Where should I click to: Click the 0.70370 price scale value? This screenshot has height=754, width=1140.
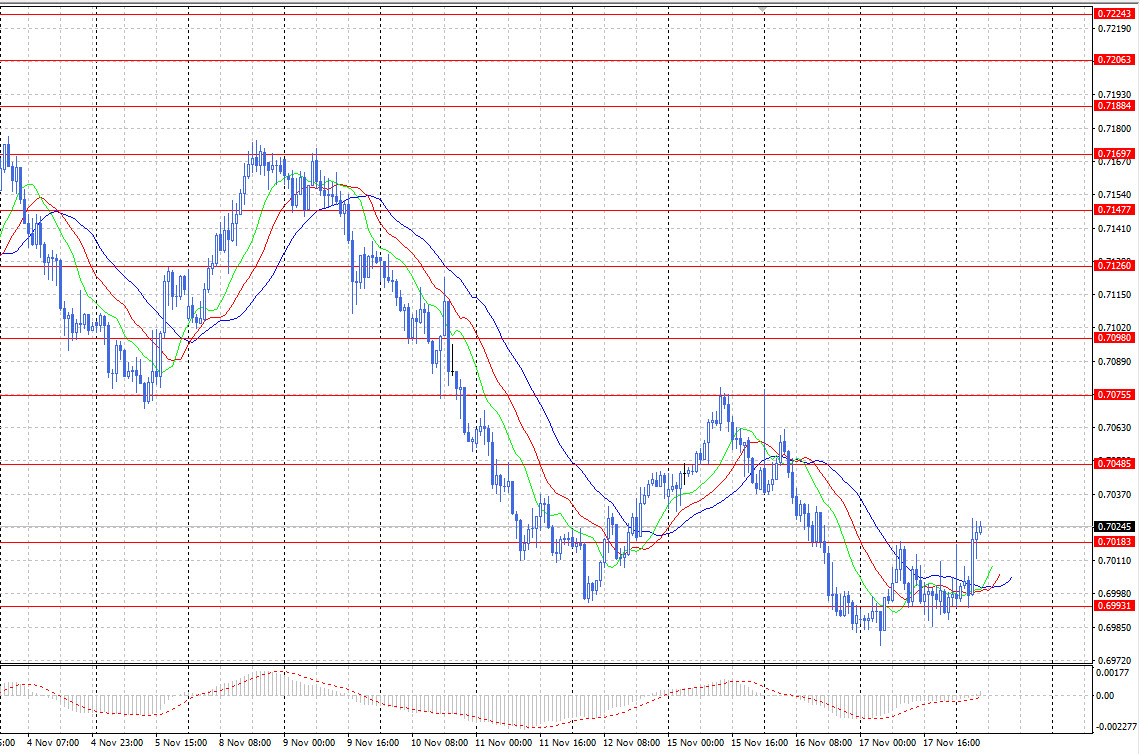click(x=1114, y=494)
